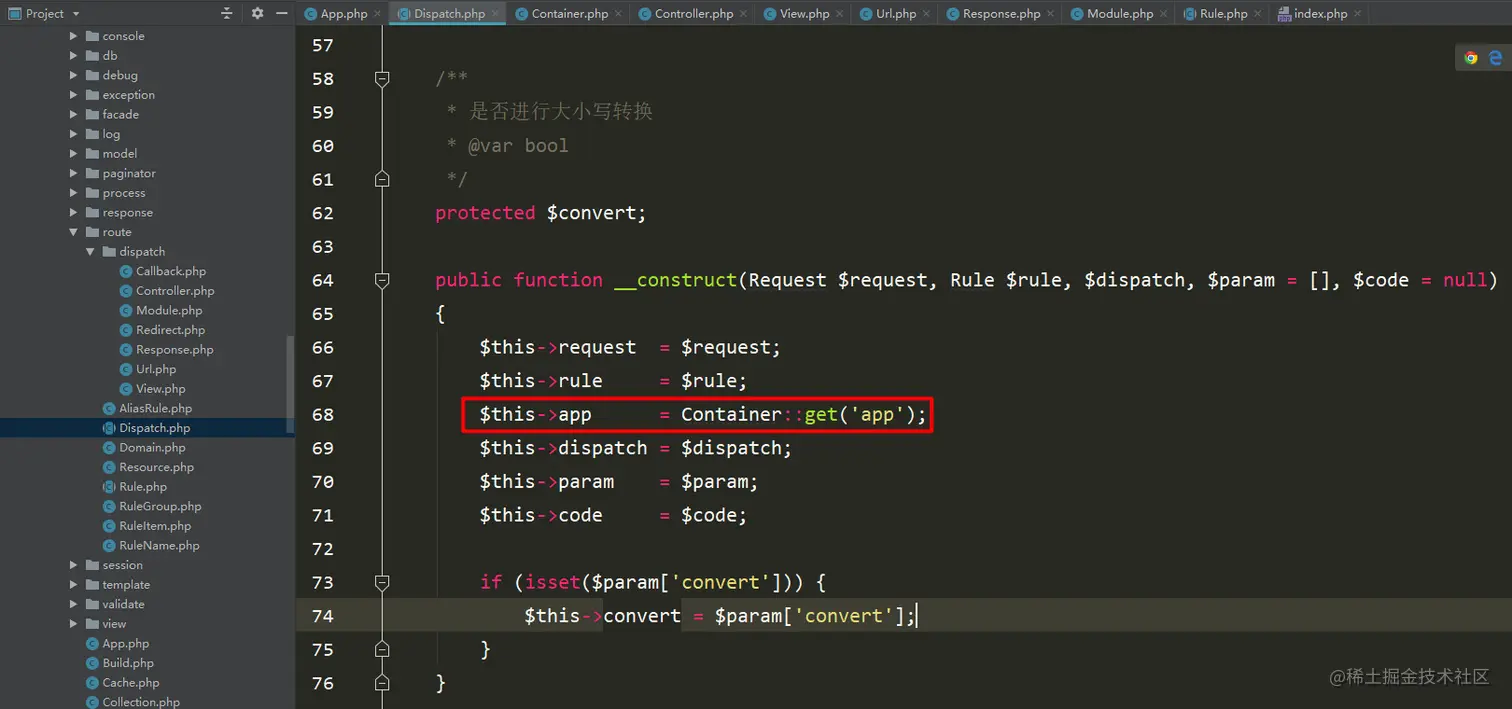
Task: Expand the template folder
Action: 74,585
